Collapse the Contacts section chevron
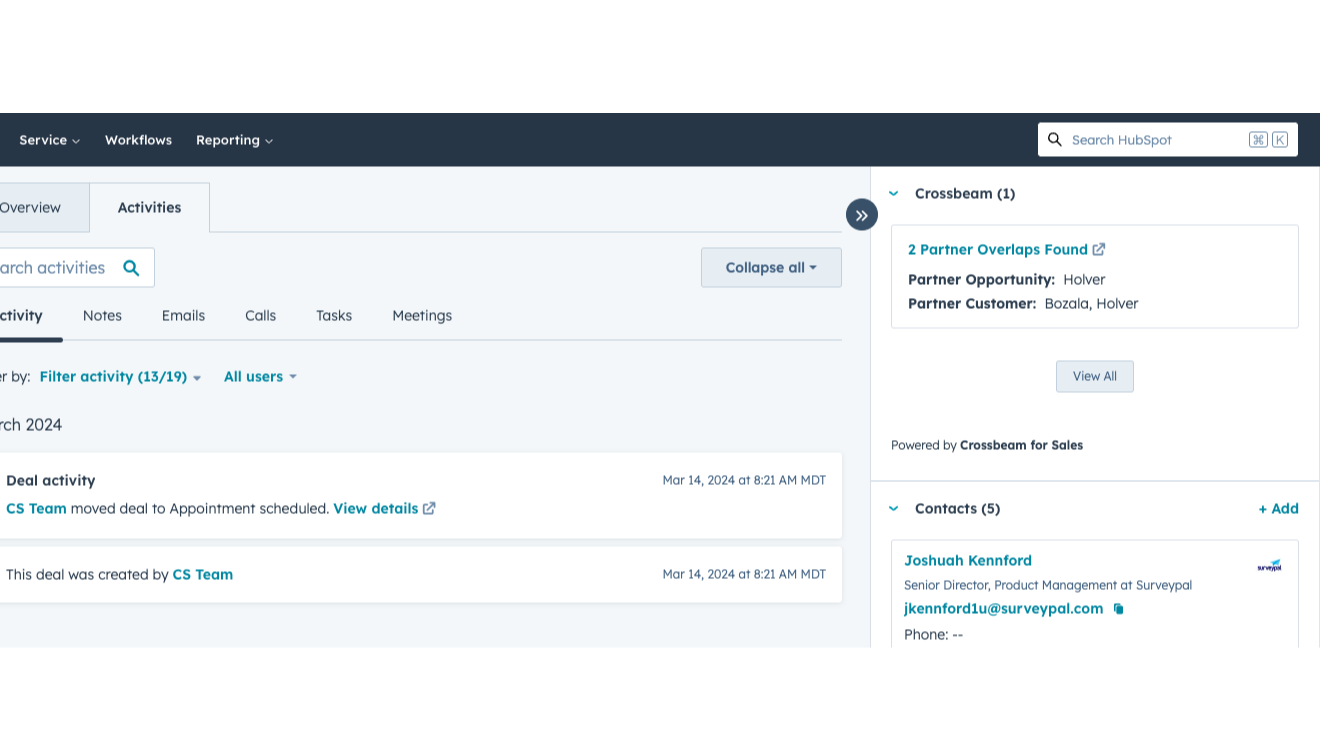The image size is (1320, 742). (894, 509)
